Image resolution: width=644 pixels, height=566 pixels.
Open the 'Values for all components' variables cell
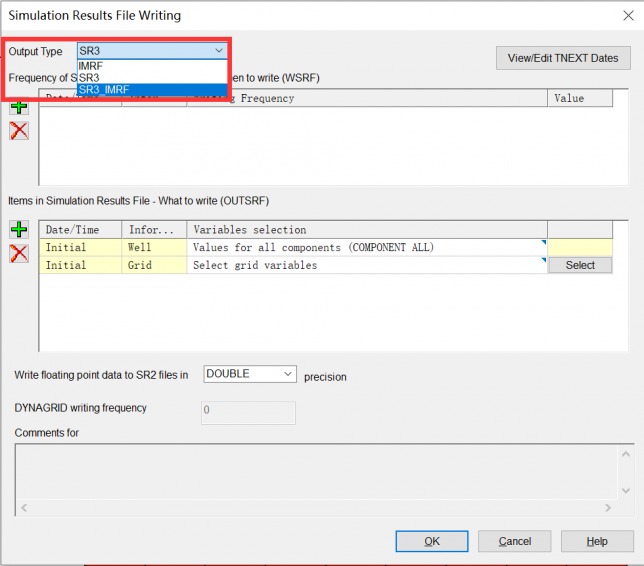pyautogui.click(x=366, y=247)
